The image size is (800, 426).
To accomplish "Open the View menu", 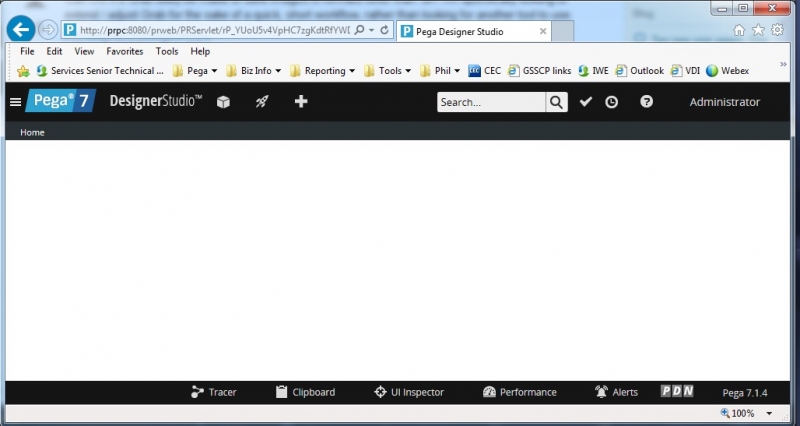I will (84, 51).
